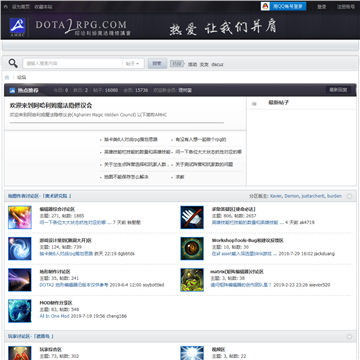Open the All In One Mod thread

coord(54,316)
